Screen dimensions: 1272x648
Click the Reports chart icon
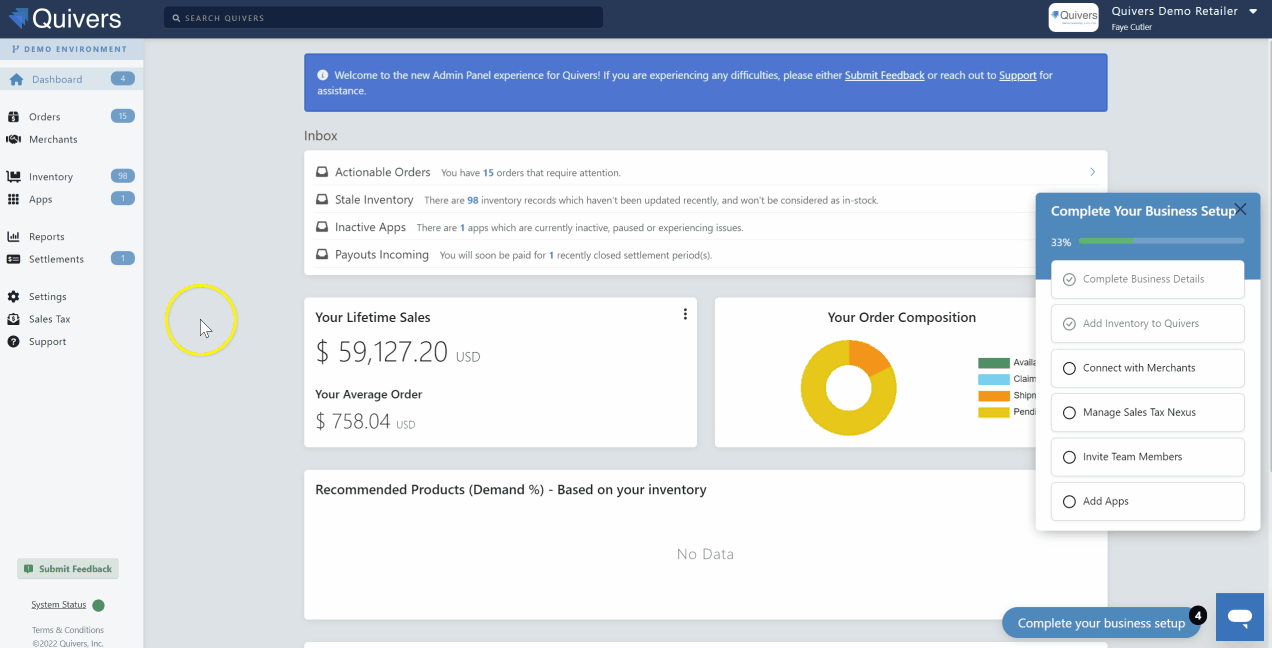pos(14,237)
